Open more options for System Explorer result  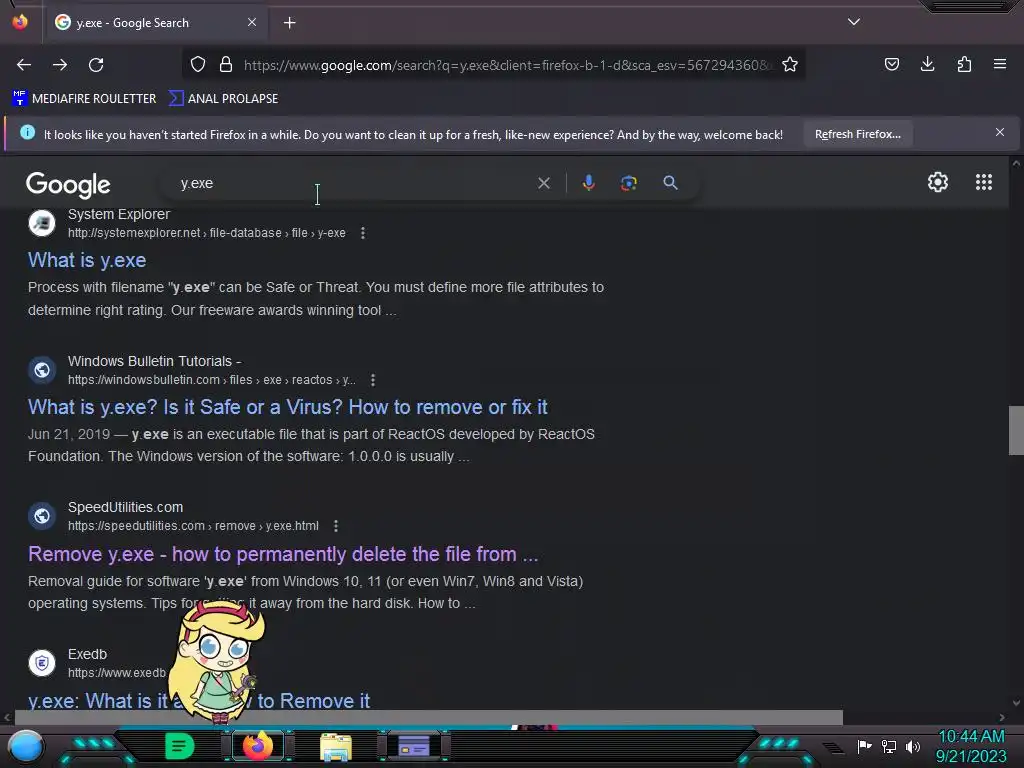click(x=363, y=233)
